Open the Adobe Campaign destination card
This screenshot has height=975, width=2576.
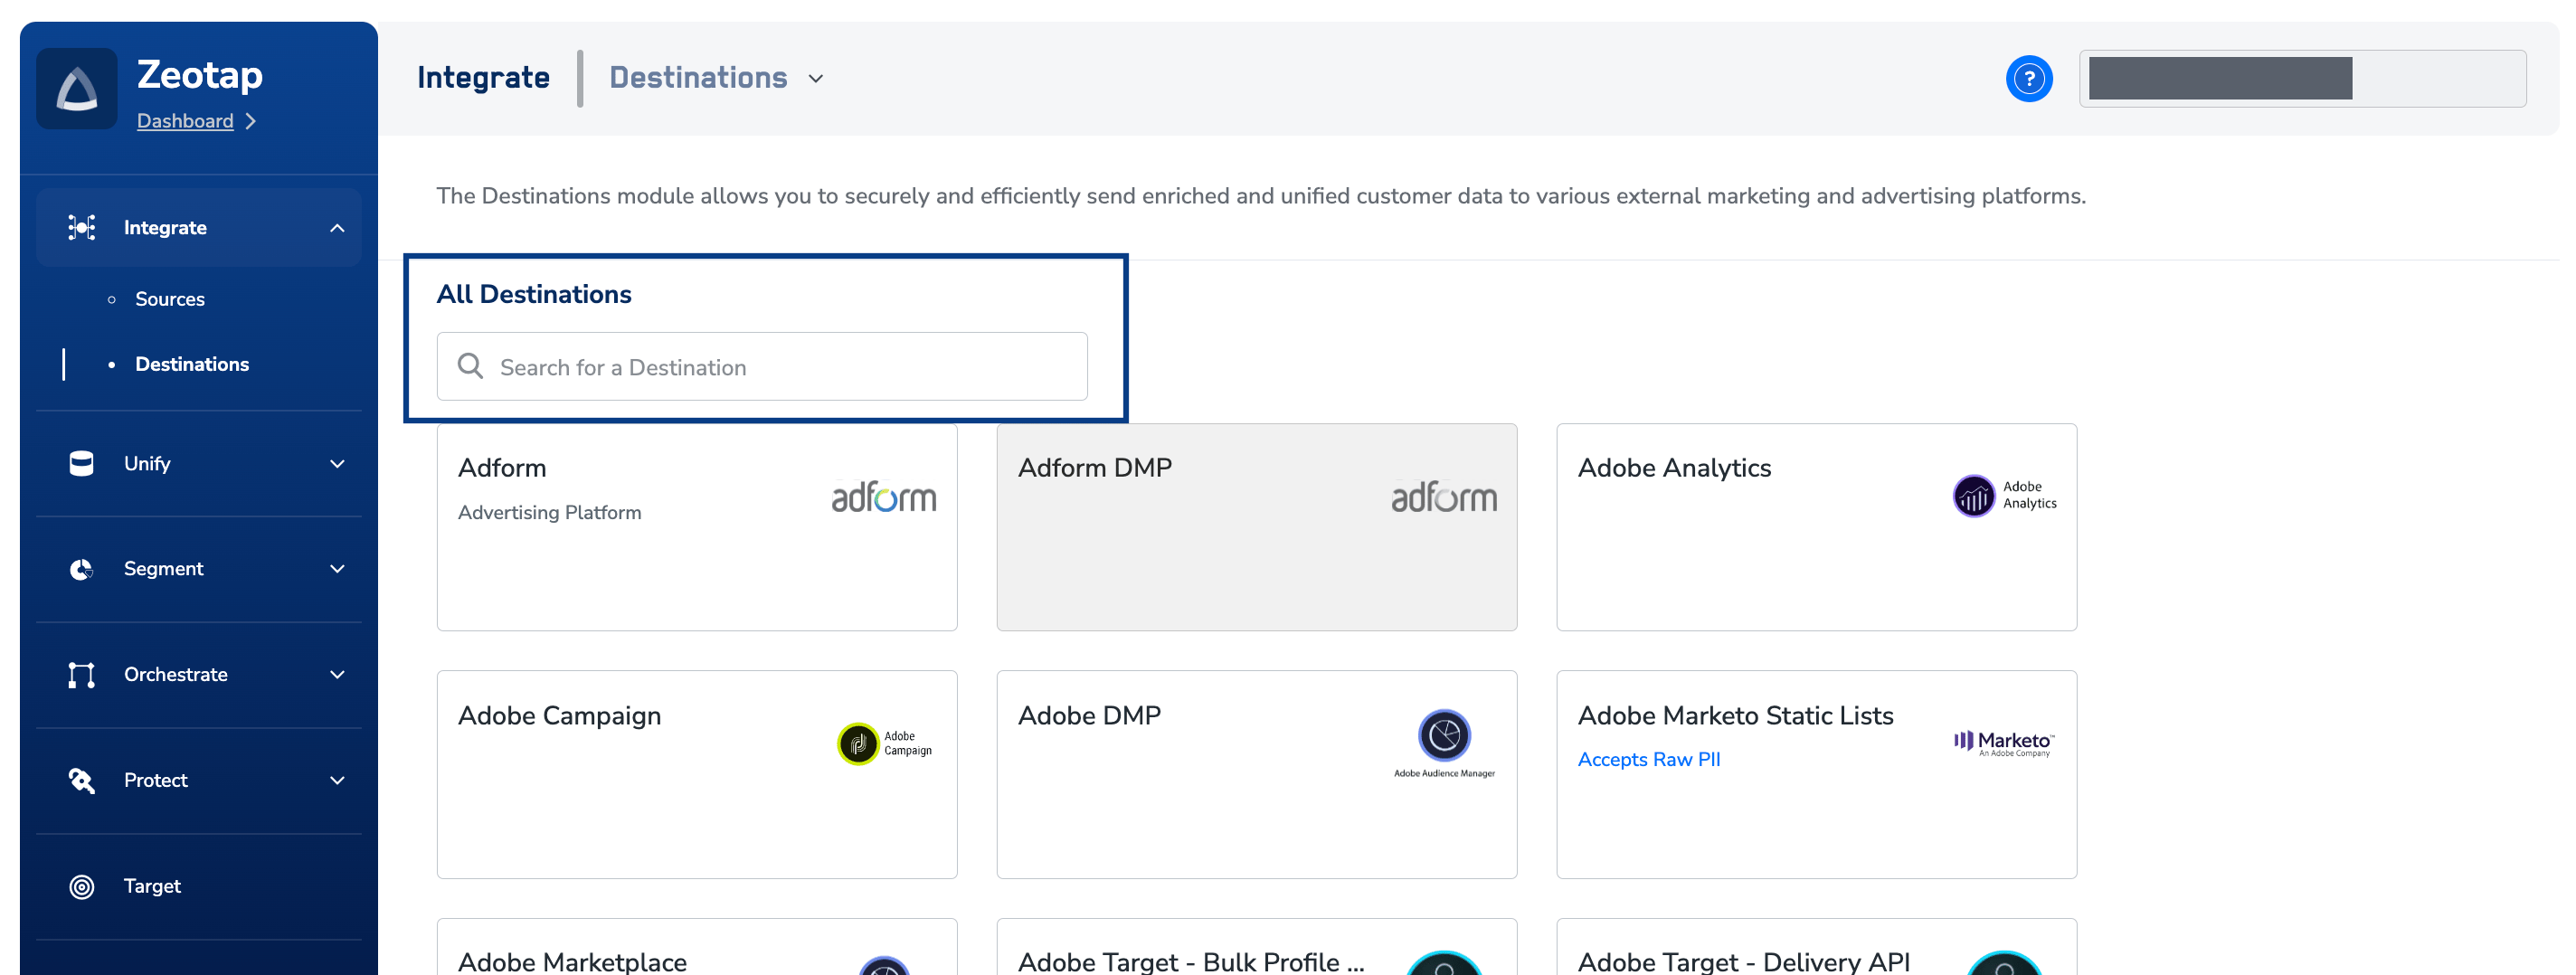coord(697,775)
